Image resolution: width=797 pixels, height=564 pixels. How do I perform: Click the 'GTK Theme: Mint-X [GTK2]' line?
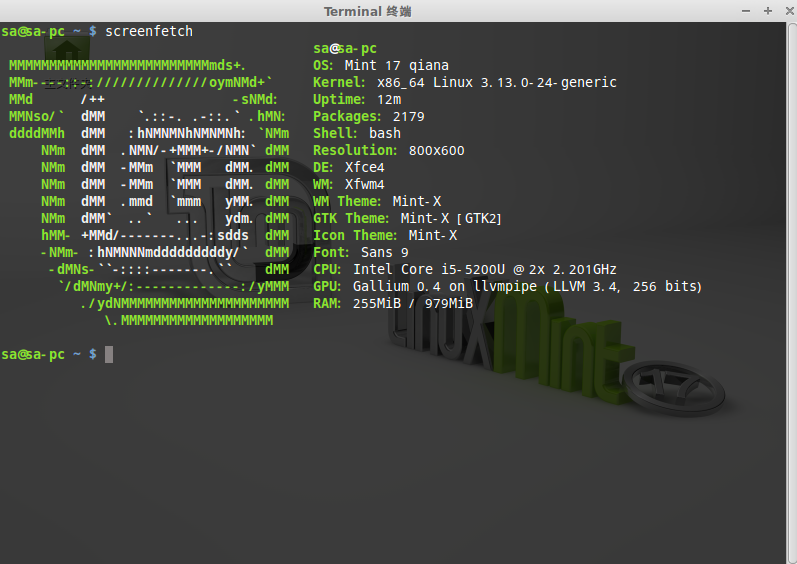coord(407,218)
